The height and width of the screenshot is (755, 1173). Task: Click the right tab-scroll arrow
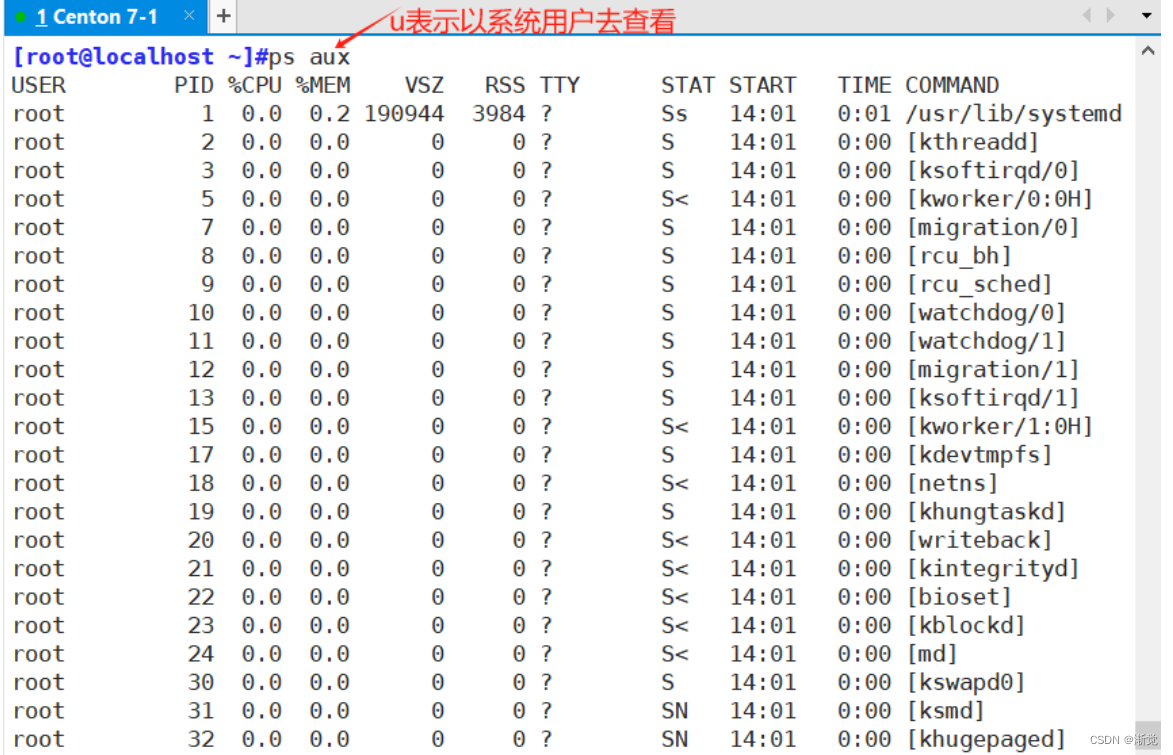[x=1109, y=15]
